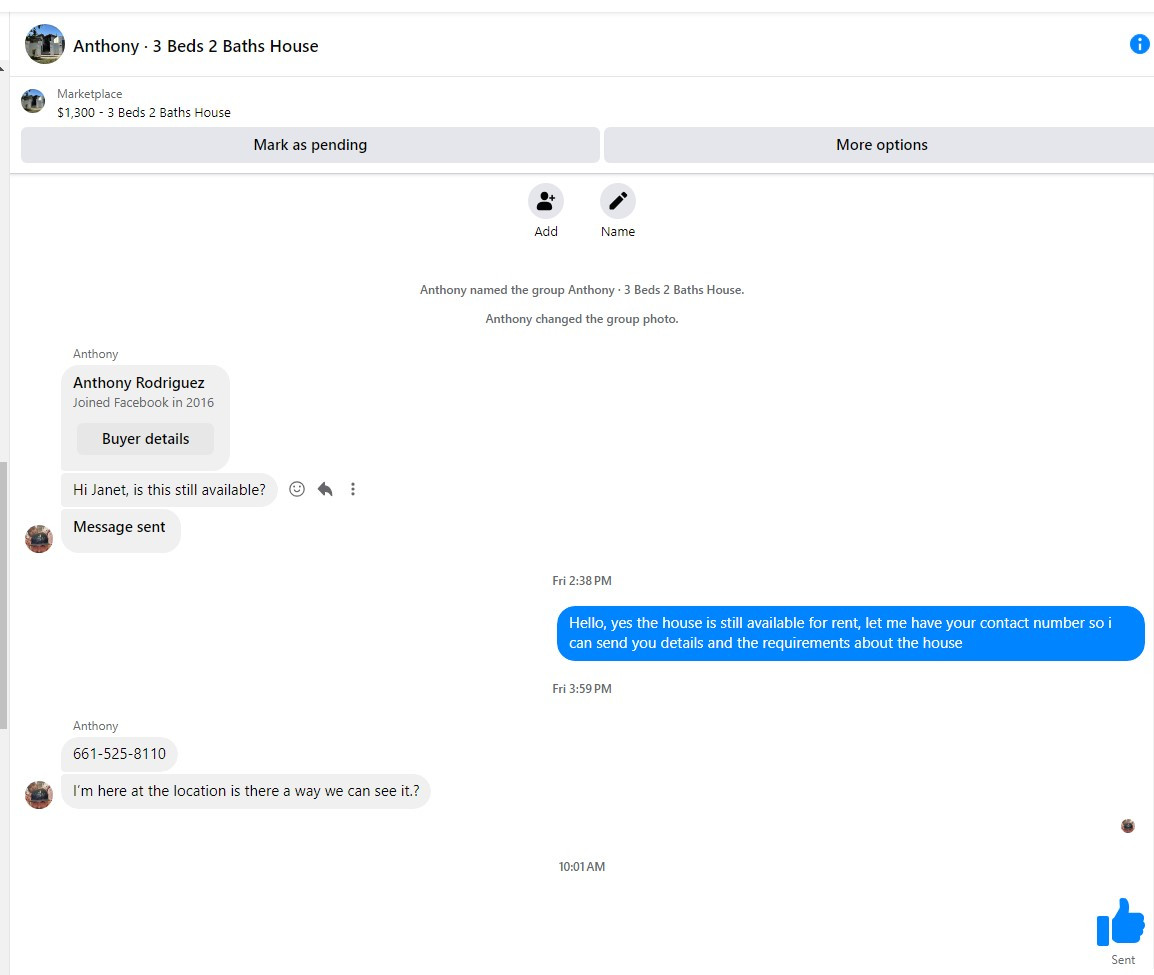This screenshot has height=975, width=1154.
Task: Click Marketplace listing thumbnail
Action: point(32,101)
